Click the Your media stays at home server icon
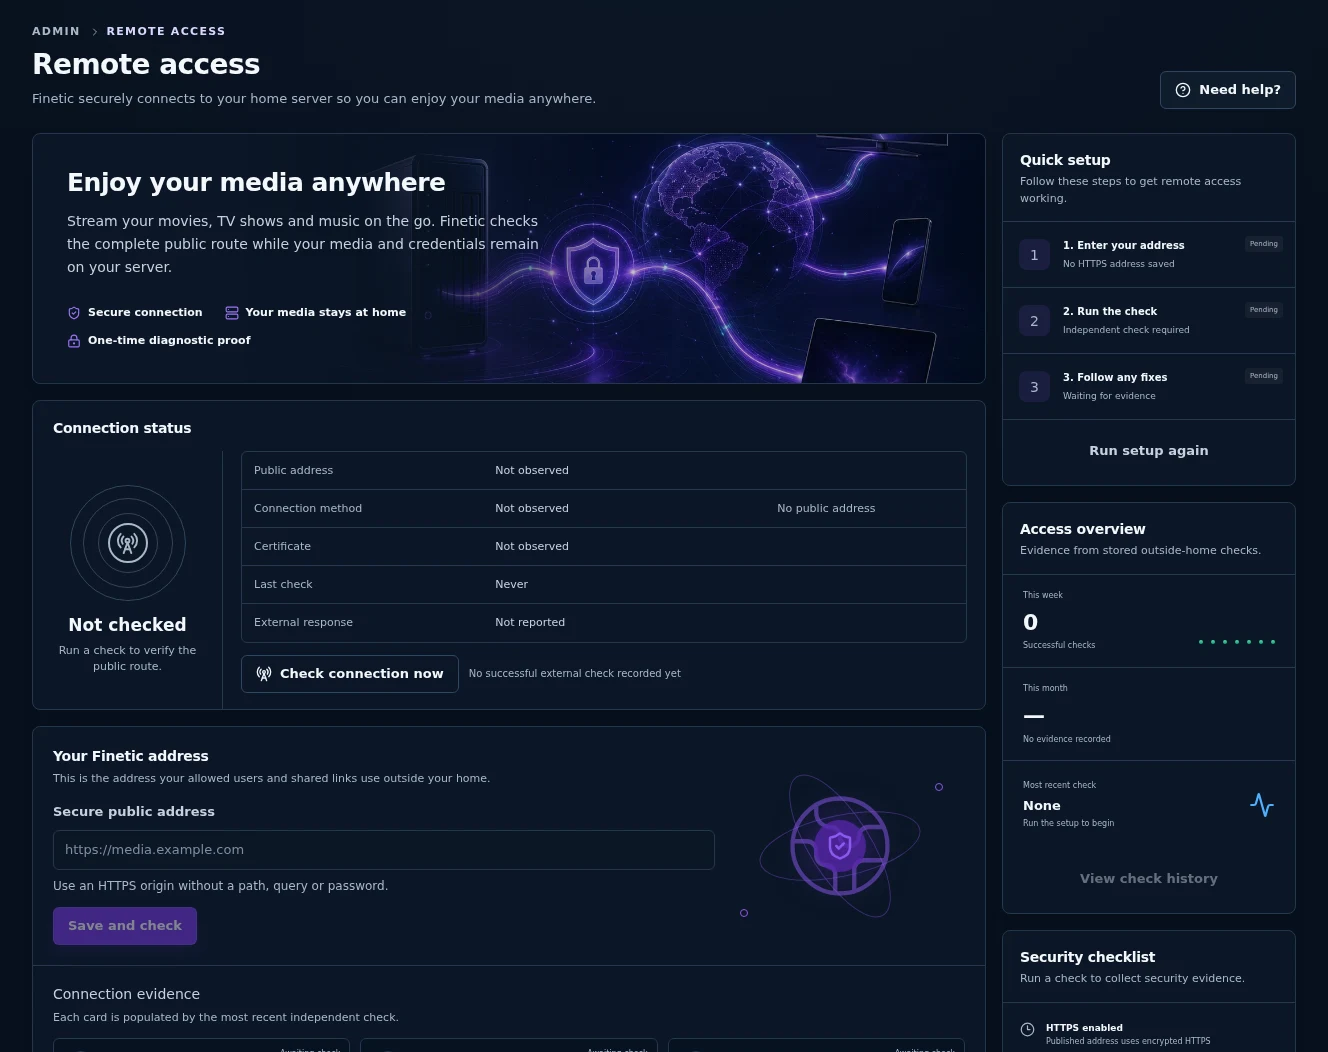 [232, 313]
